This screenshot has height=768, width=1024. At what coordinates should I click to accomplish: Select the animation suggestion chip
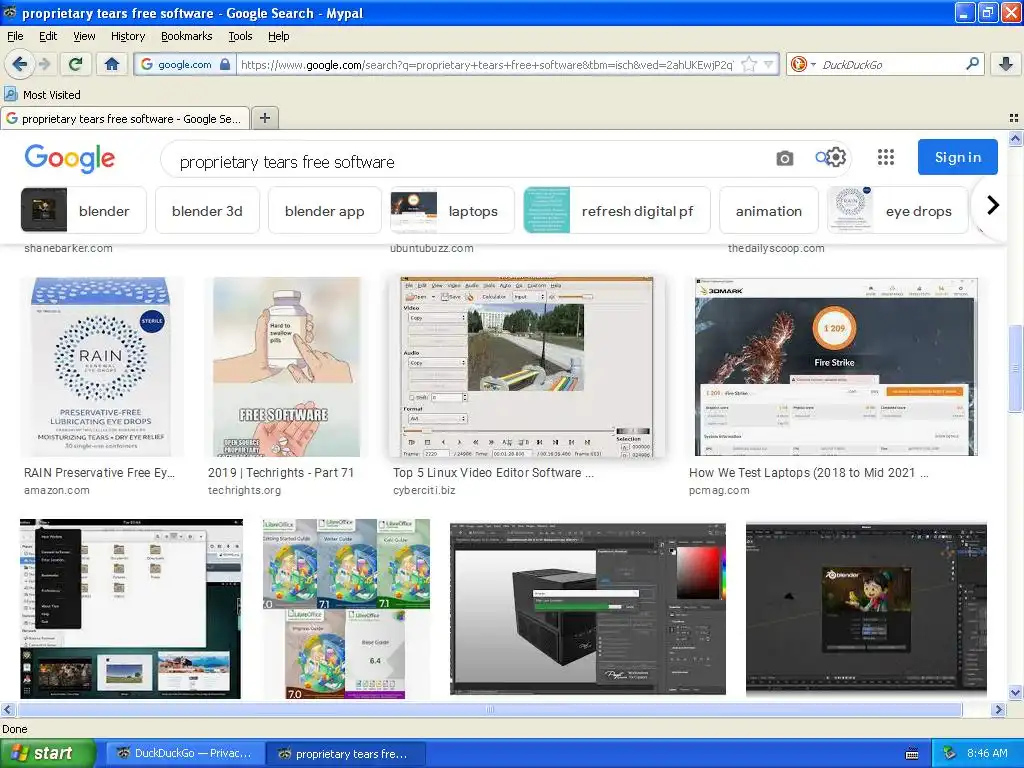769,210
